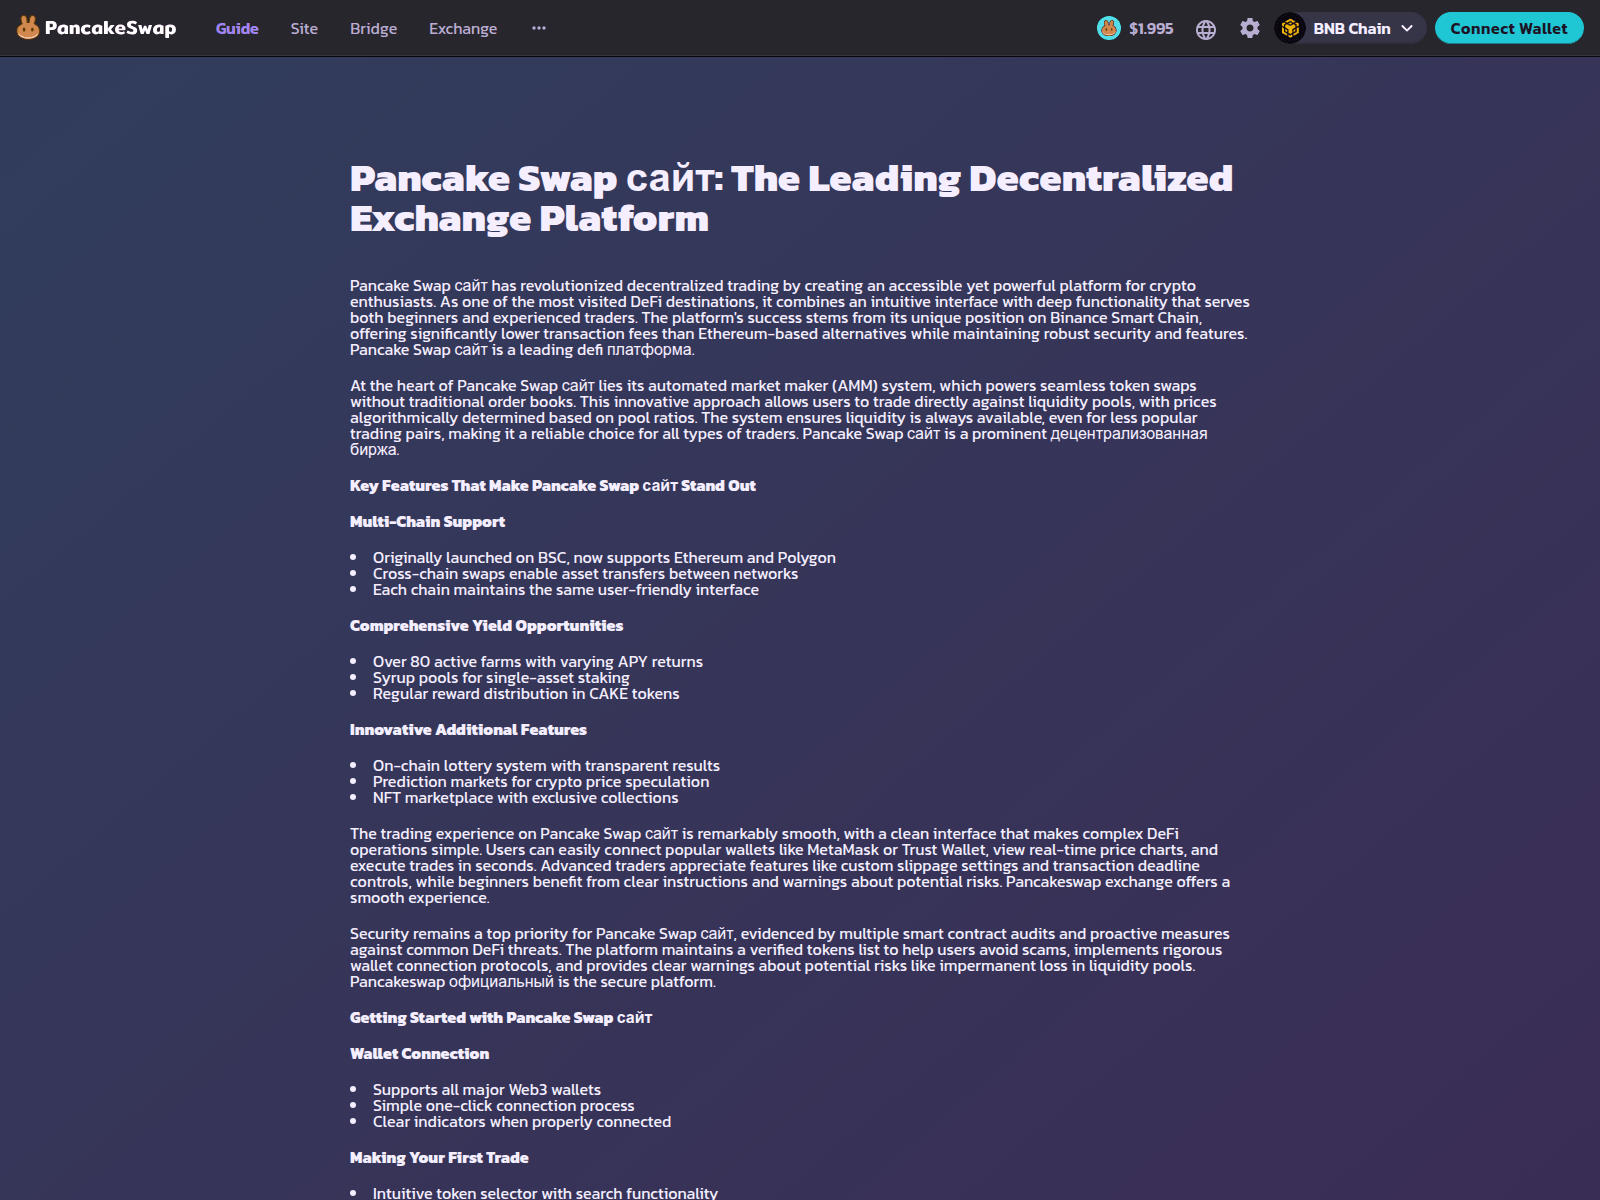Open the Guide menu item

click(x=237, y=28)
